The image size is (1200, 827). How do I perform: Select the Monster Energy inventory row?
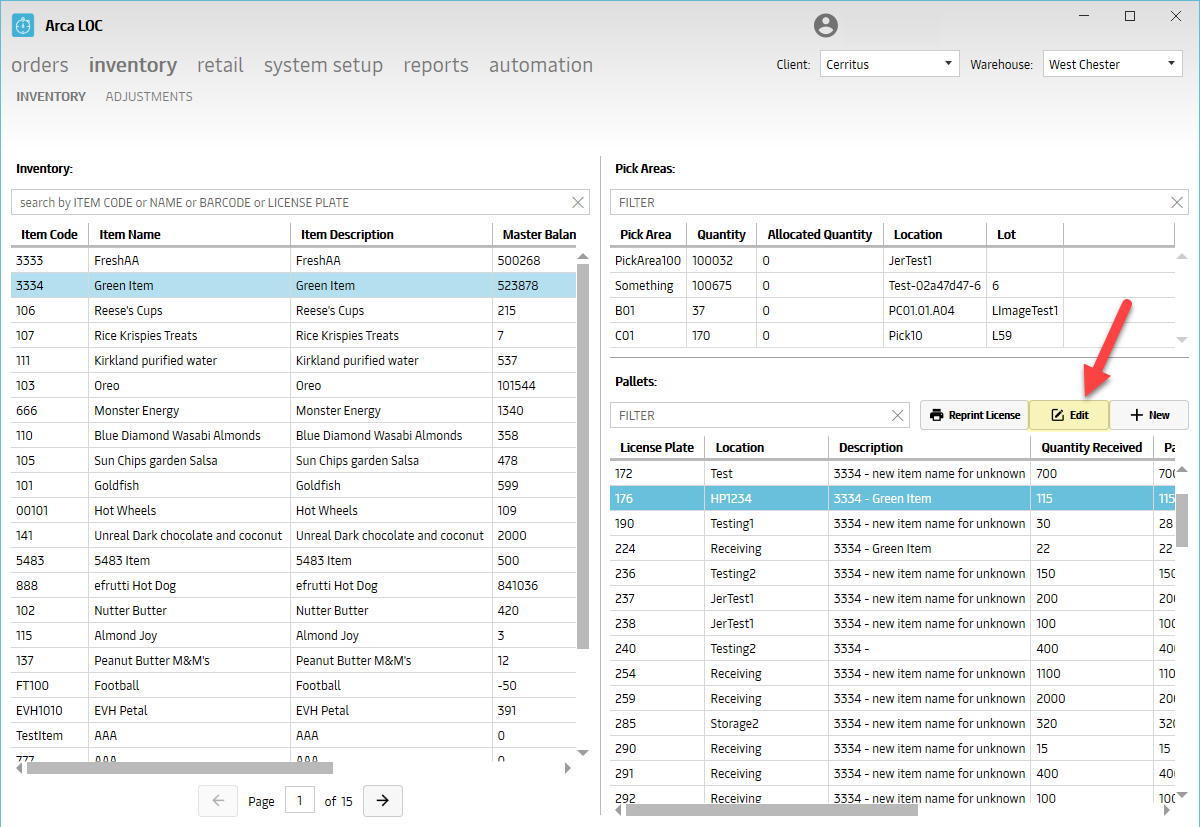(294, 410)
